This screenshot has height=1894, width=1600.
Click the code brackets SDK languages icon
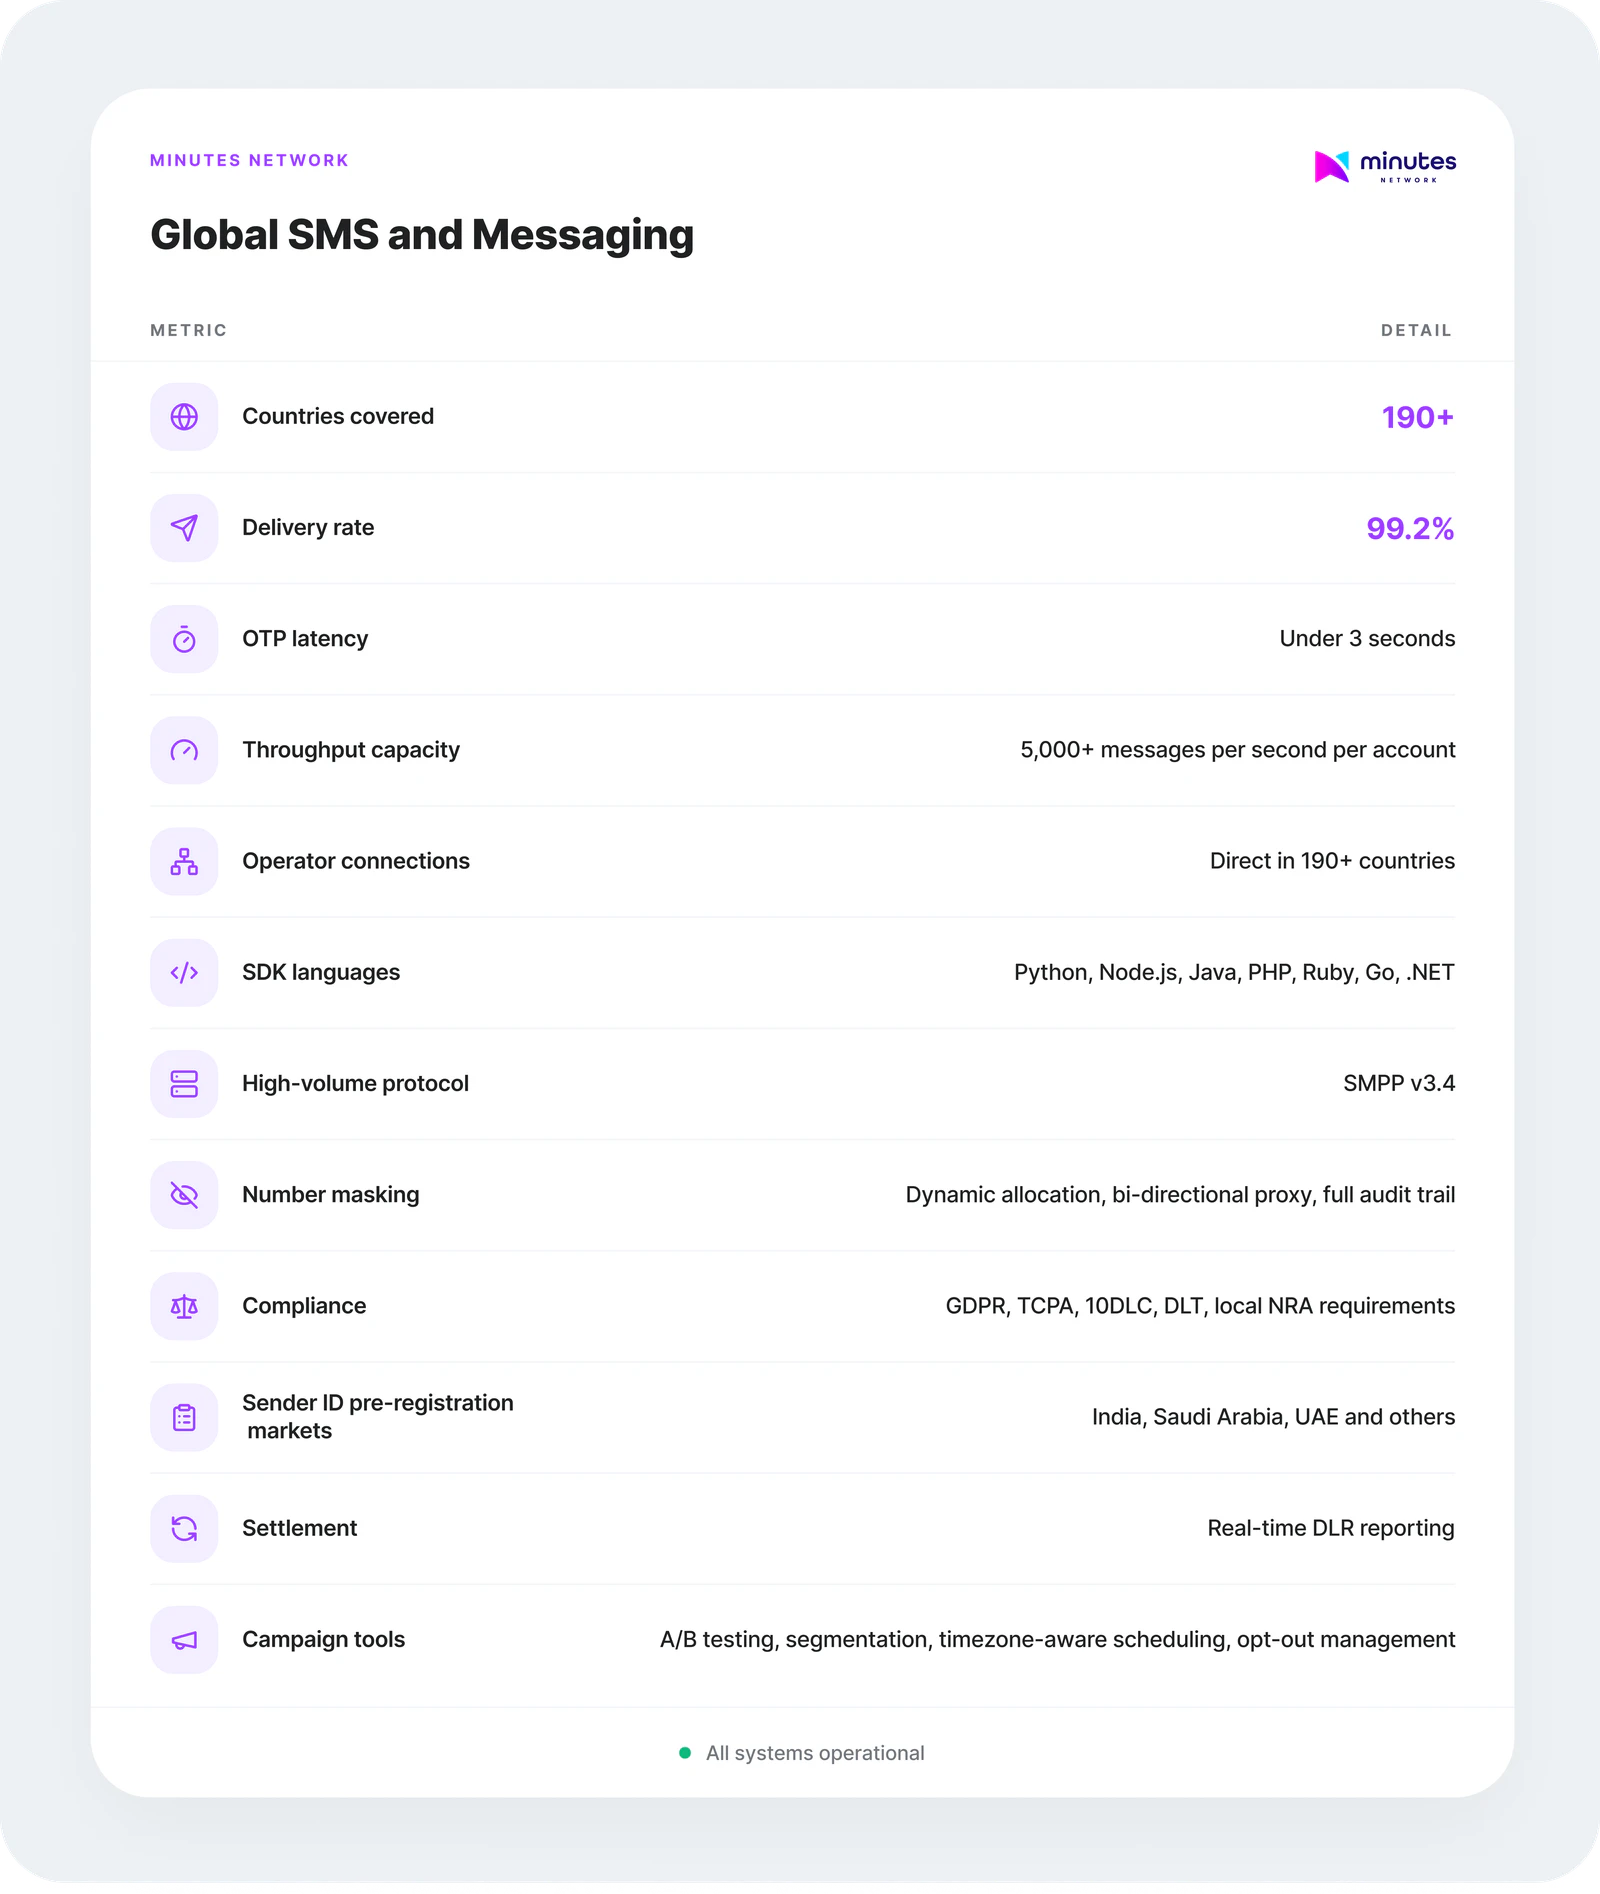(x=184, y=973)
